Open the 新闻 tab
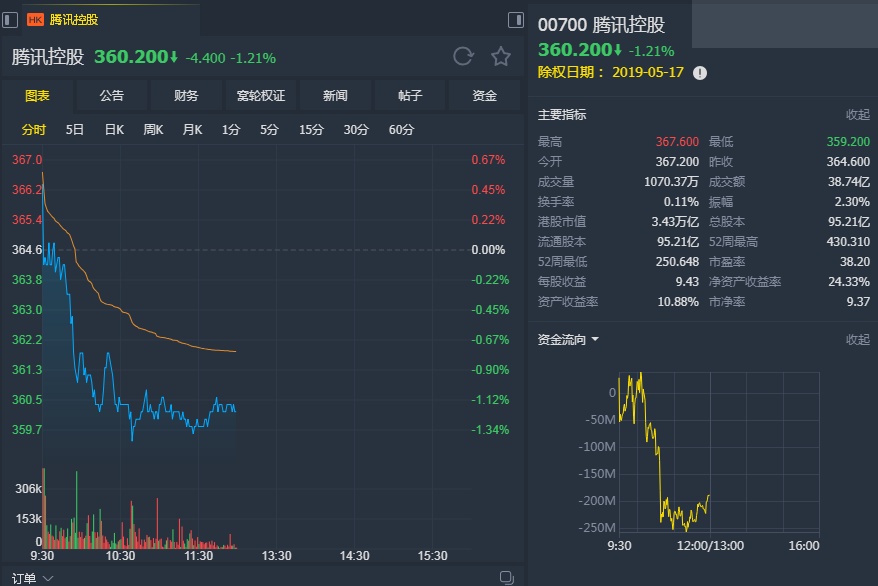This screenshot has height=586, width=878. [335, 96]
